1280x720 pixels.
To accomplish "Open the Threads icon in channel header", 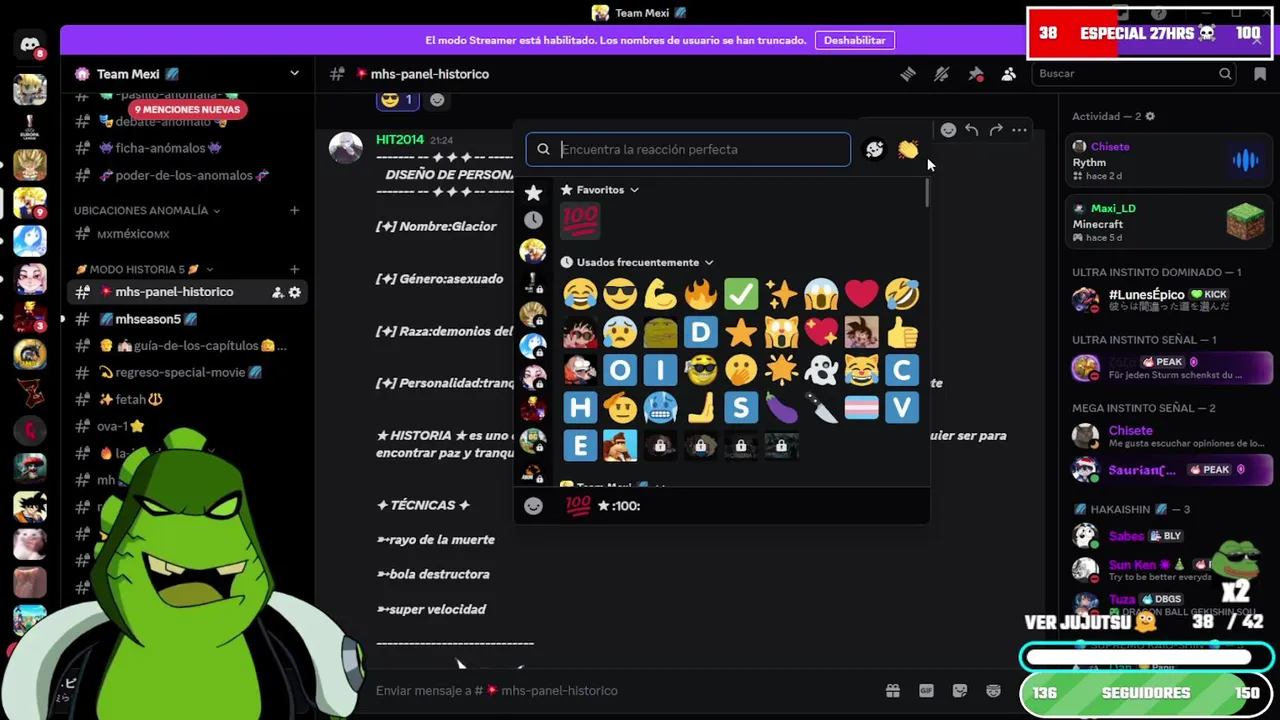I will (908, 74).
